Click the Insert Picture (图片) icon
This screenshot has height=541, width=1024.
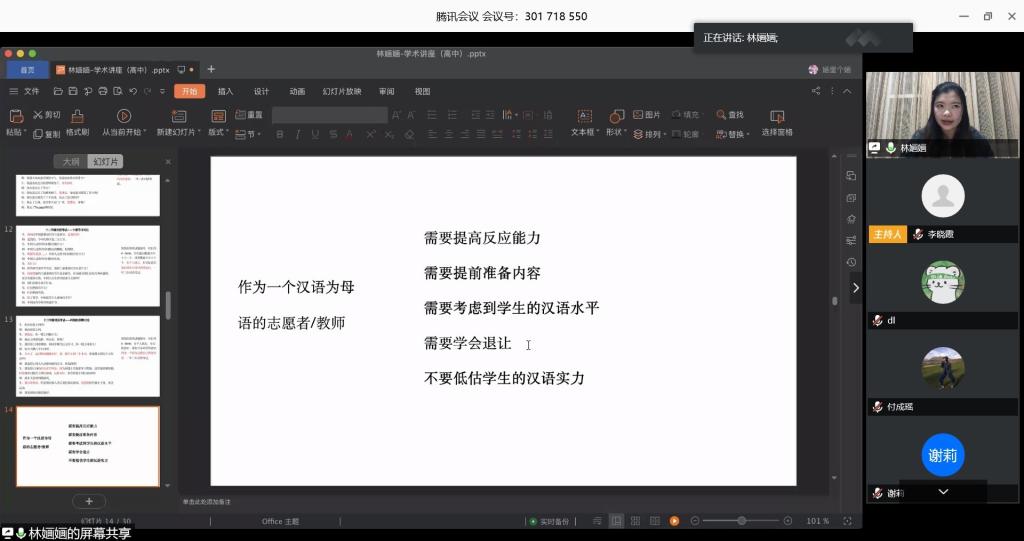(x=648, y=115)
